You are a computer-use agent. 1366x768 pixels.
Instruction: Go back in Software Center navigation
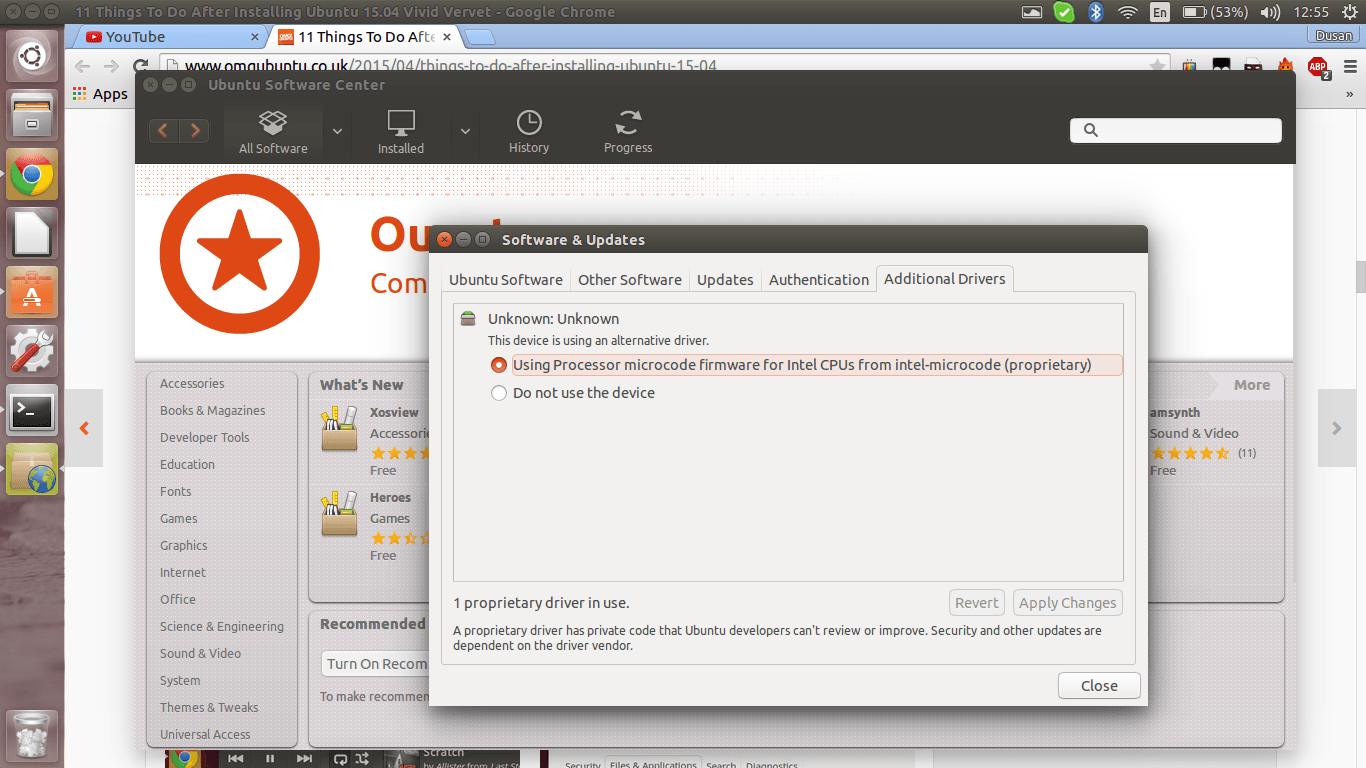tap(164, 130)
